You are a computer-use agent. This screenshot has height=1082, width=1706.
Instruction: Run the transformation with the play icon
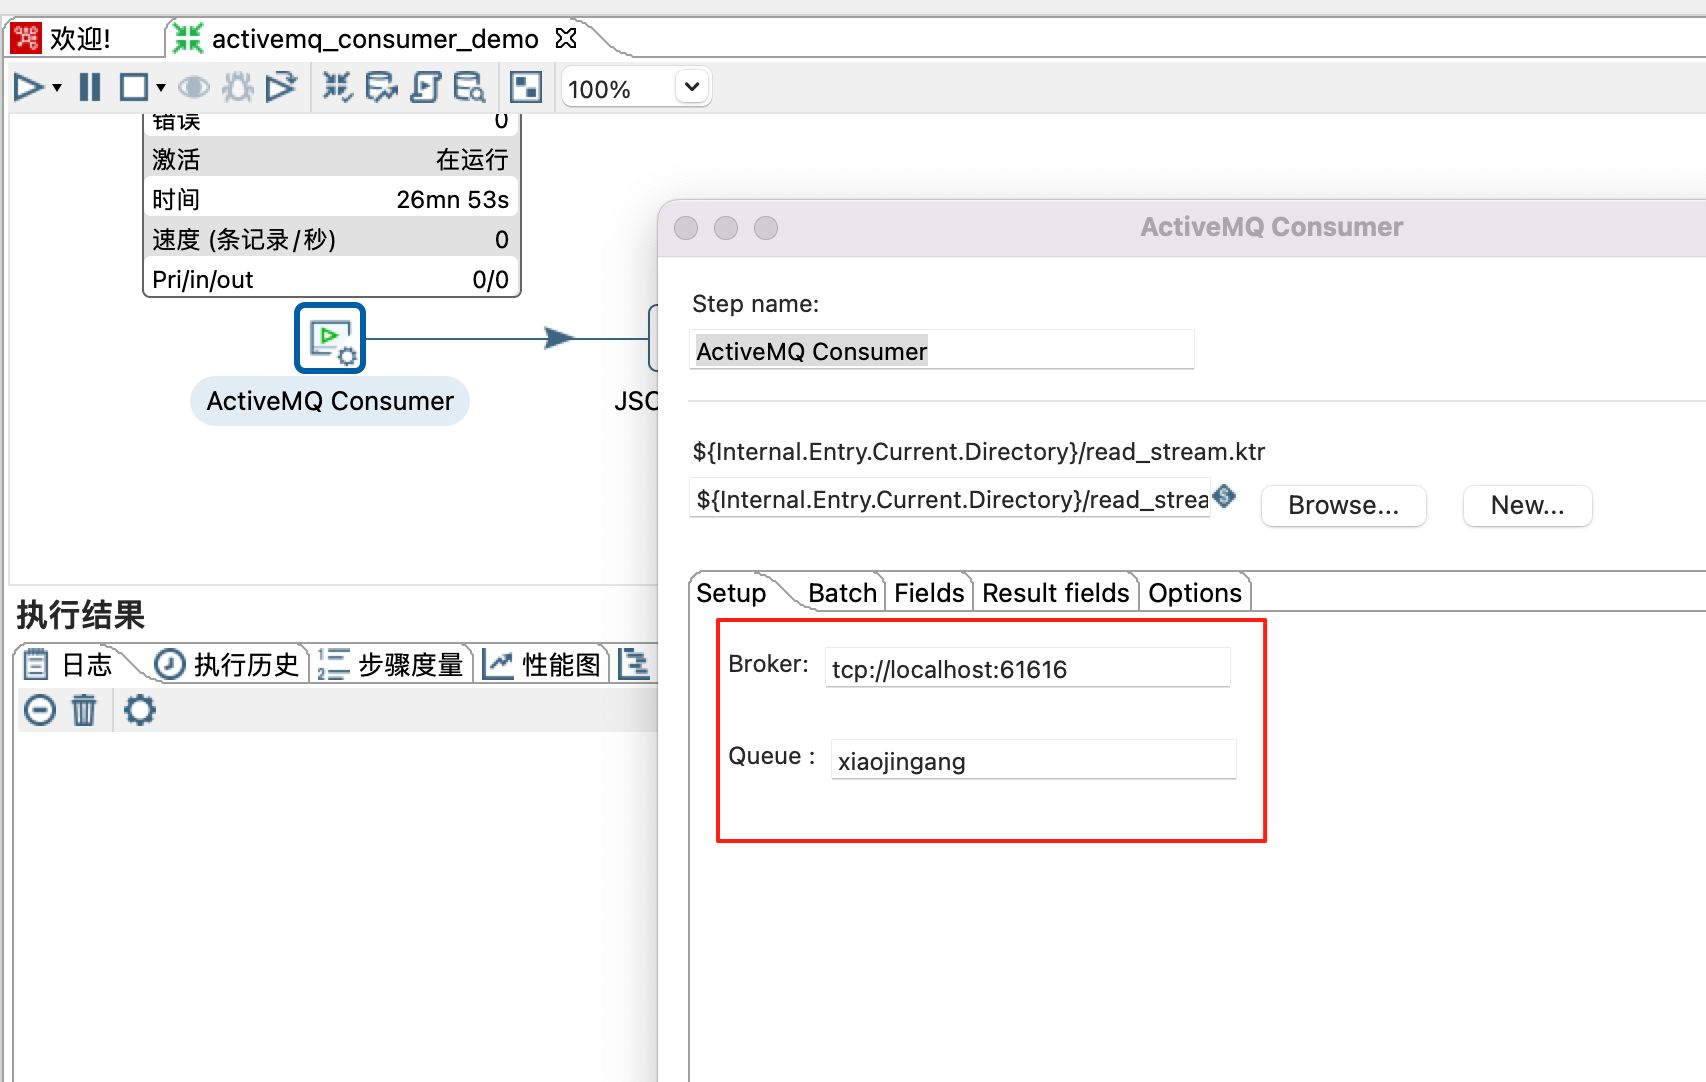(28, 88)
